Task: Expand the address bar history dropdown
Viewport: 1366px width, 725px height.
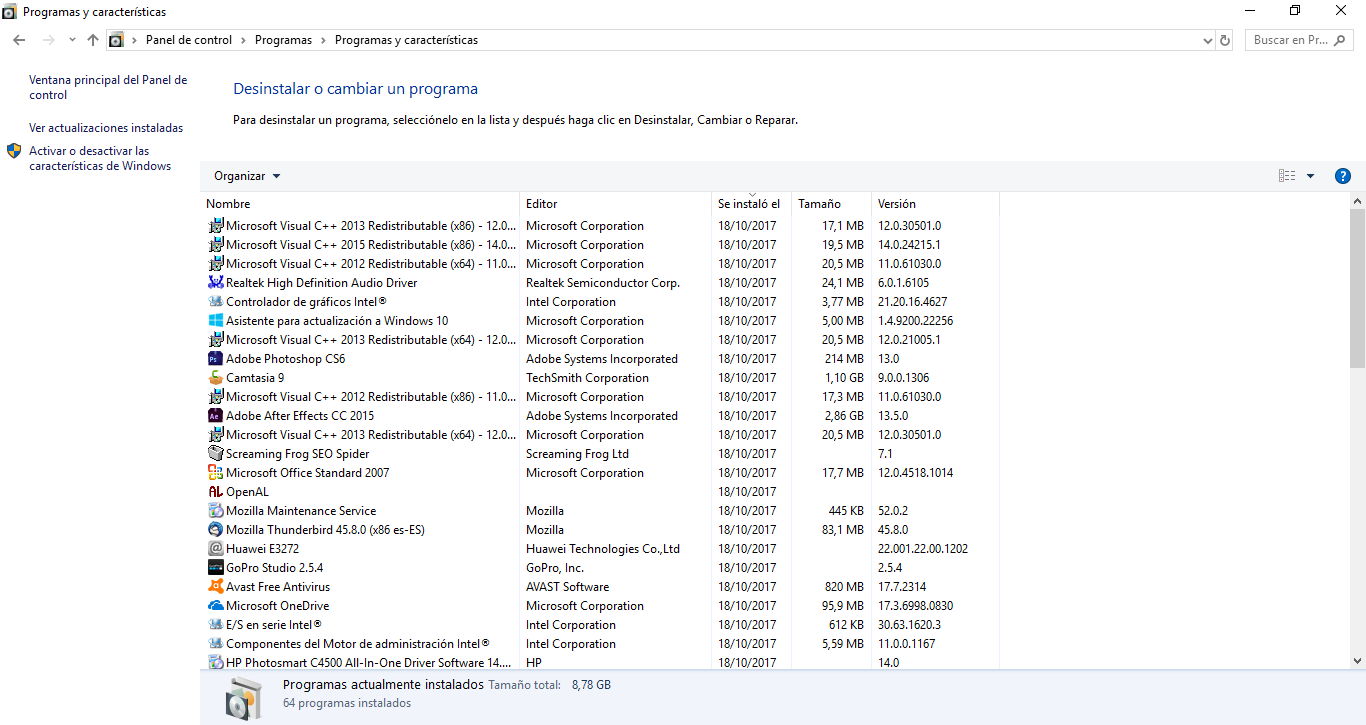Action: [x=1207, y=40]
